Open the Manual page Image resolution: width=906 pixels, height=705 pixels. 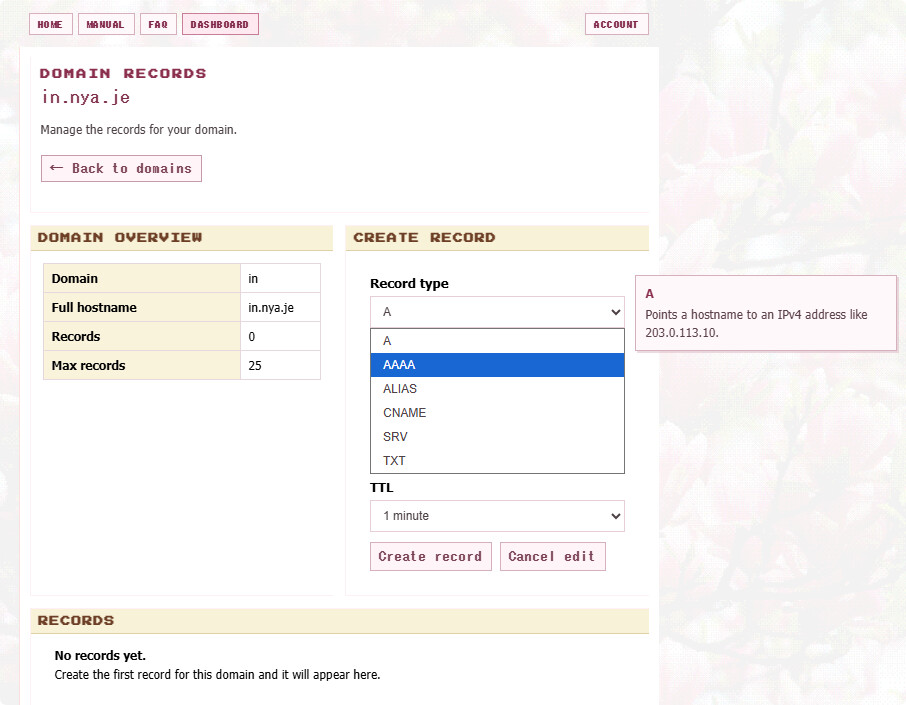106,24
